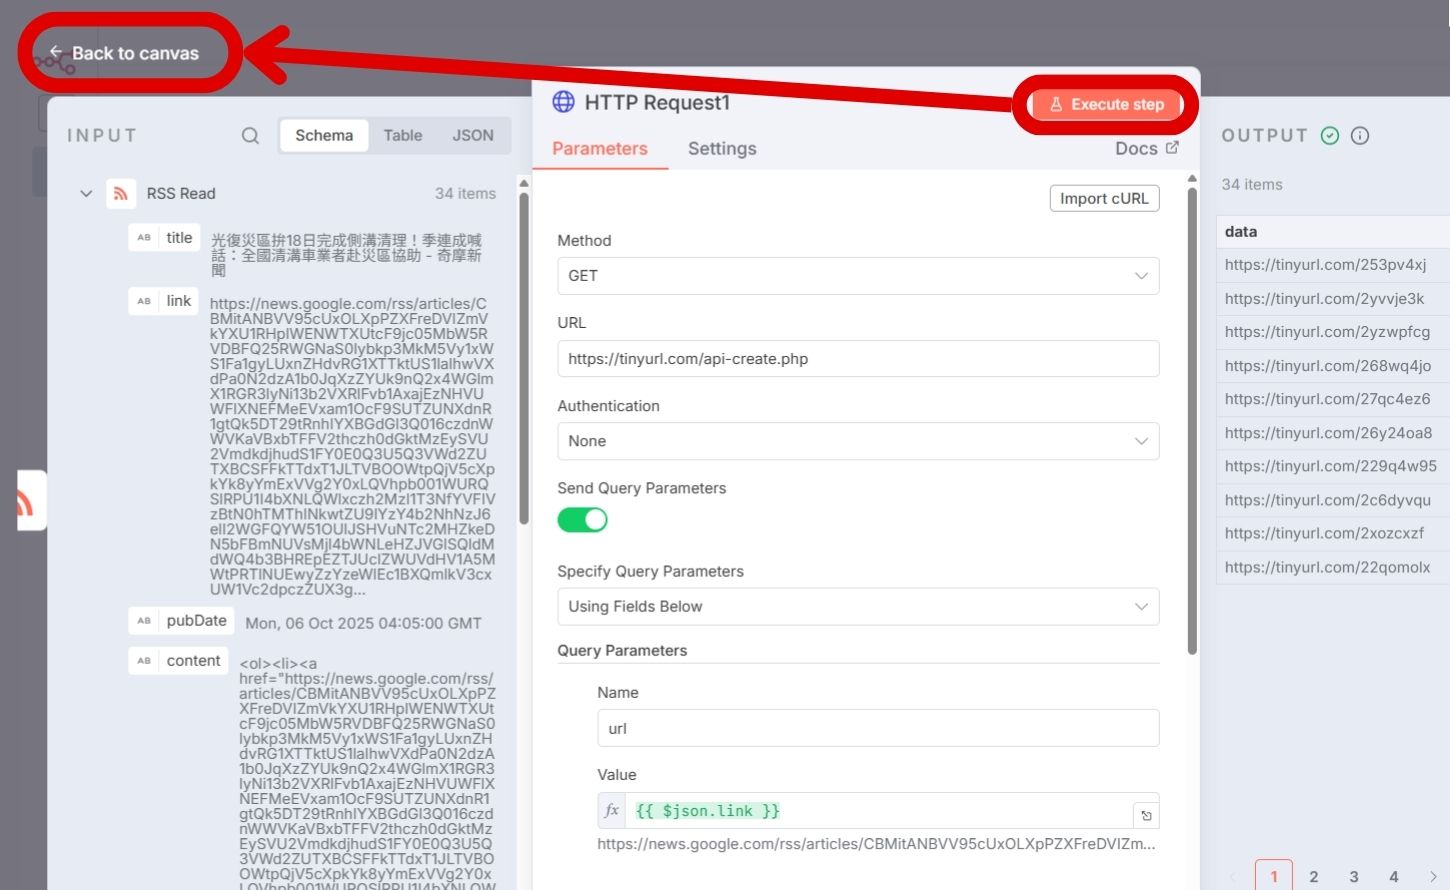Click the RSS Read node icon
The height and width of the screenshot is (890, 1450).
click(x=121, y=193)
